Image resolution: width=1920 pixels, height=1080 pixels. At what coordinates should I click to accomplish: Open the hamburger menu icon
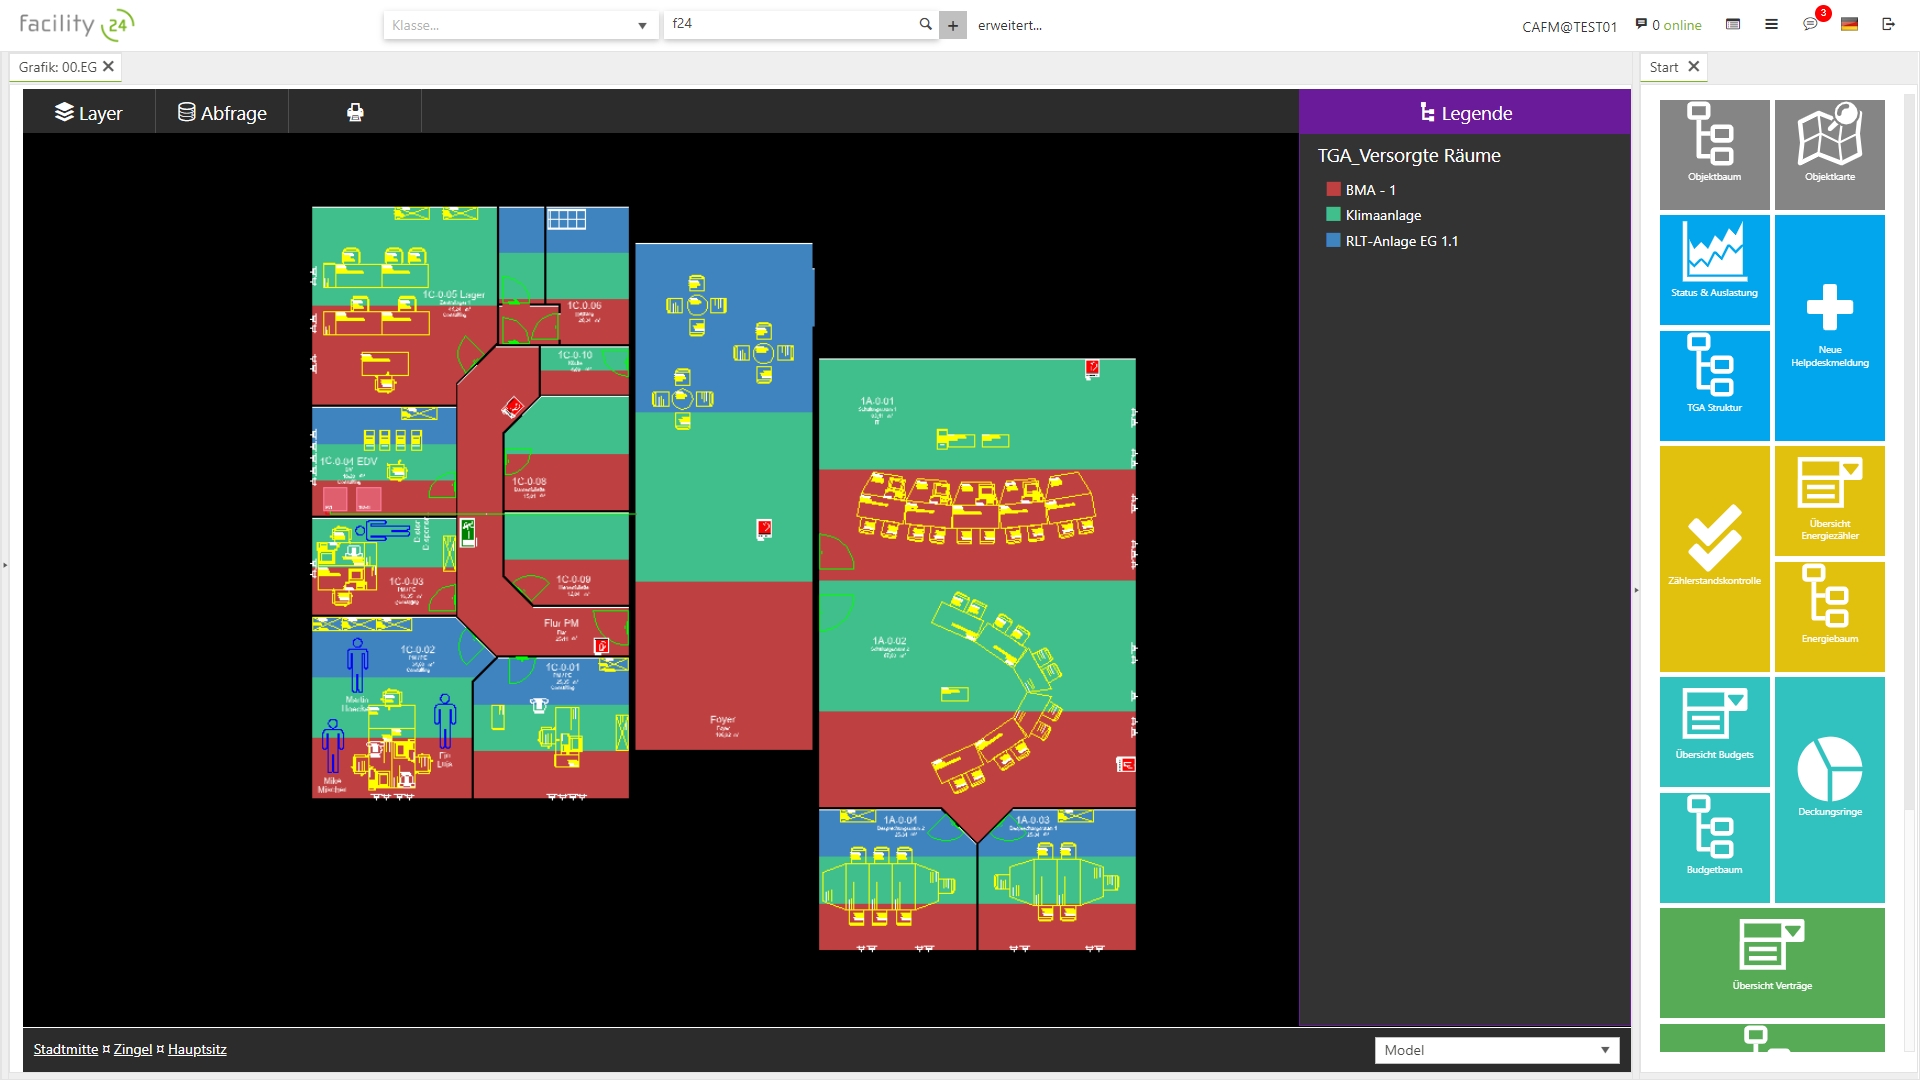[1771, 24]
